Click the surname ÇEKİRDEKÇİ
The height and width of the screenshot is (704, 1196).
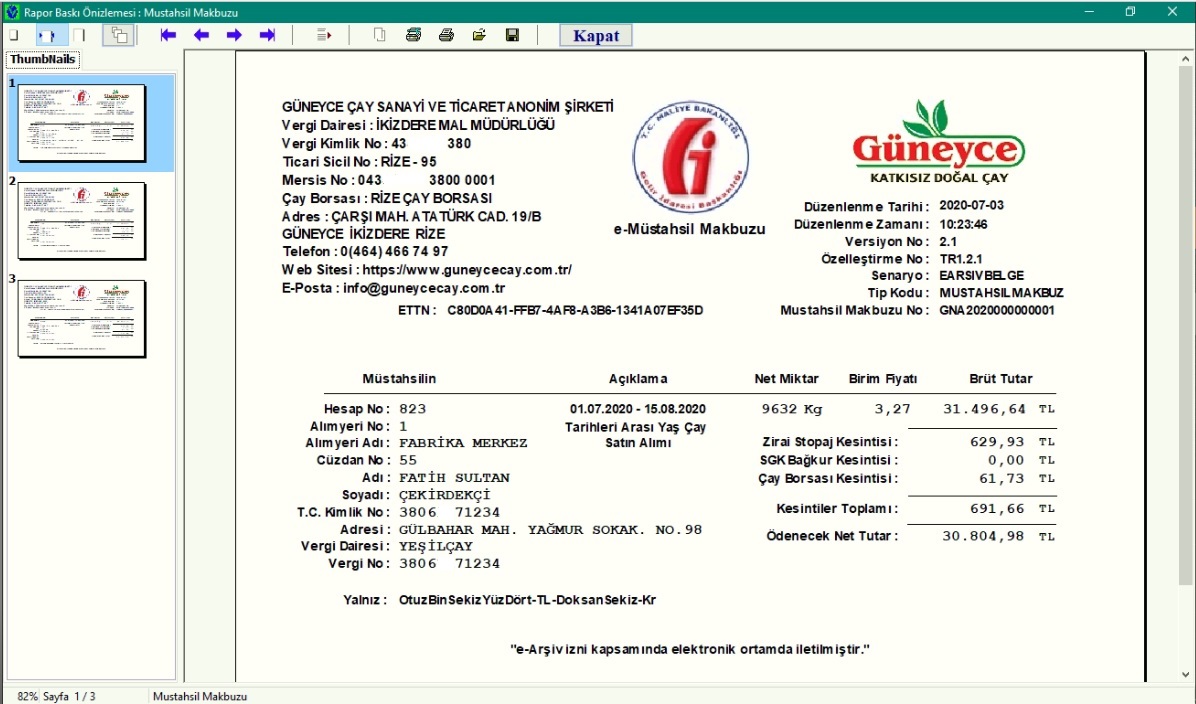(x=445, y=495)
